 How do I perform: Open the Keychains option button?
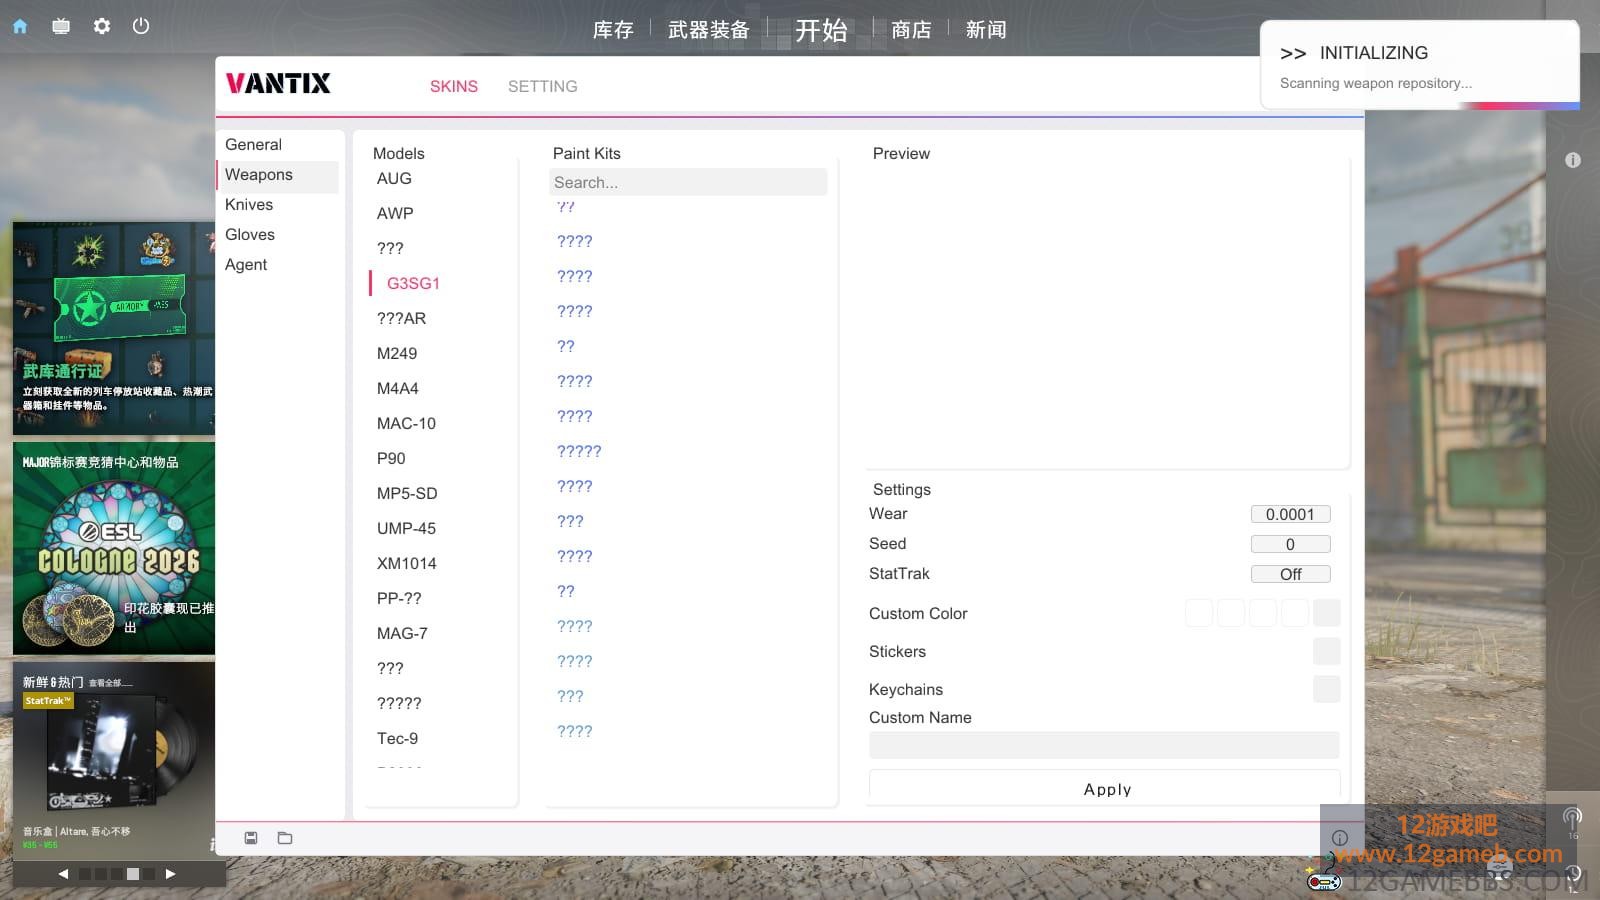pos(1327,689)
